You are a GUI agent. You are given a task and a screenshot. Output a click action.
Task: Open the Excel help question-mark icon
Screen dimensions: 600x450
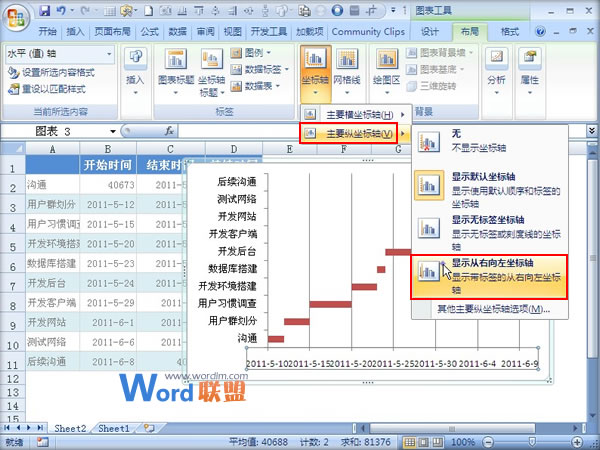[540, 31]
